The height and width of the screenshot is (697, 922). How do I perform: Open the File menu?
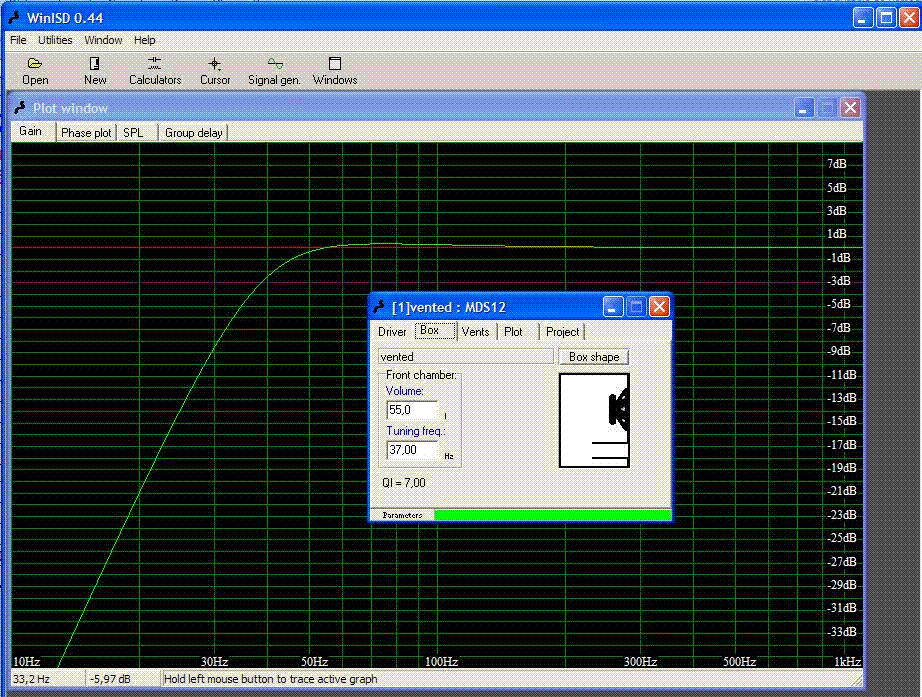coord(18,41)
